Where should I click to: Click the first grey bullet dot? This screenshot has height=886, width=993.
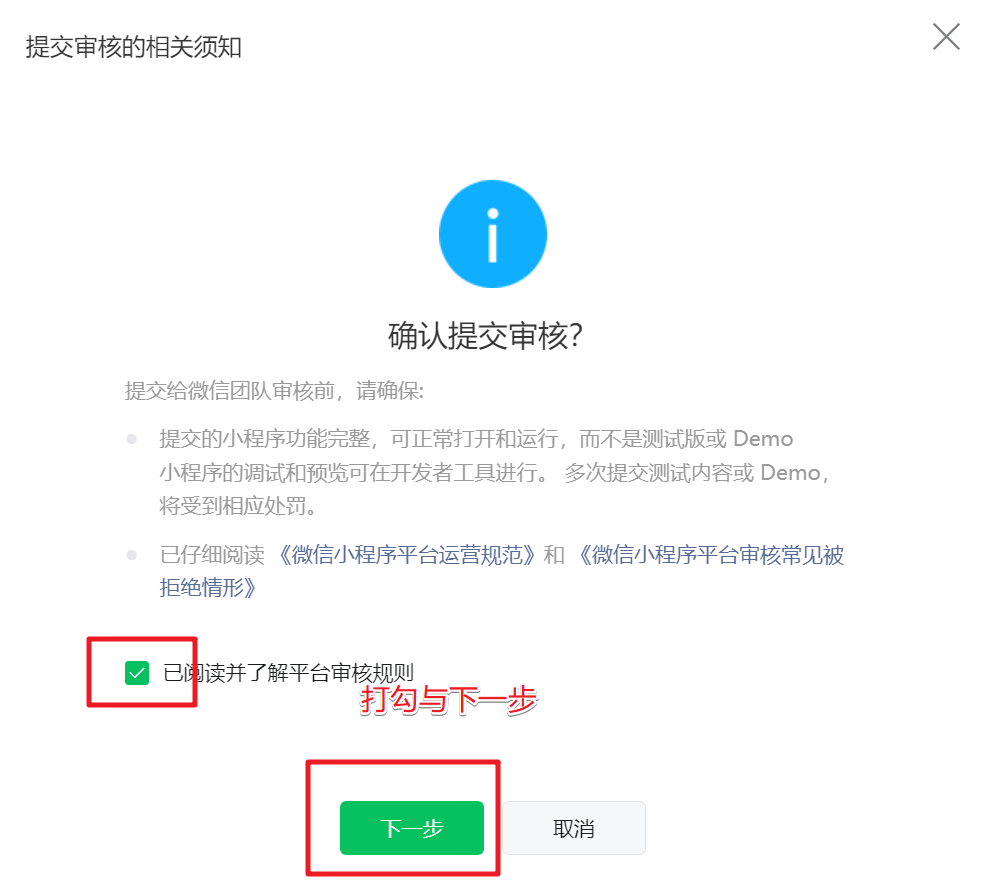click(132, 439)
